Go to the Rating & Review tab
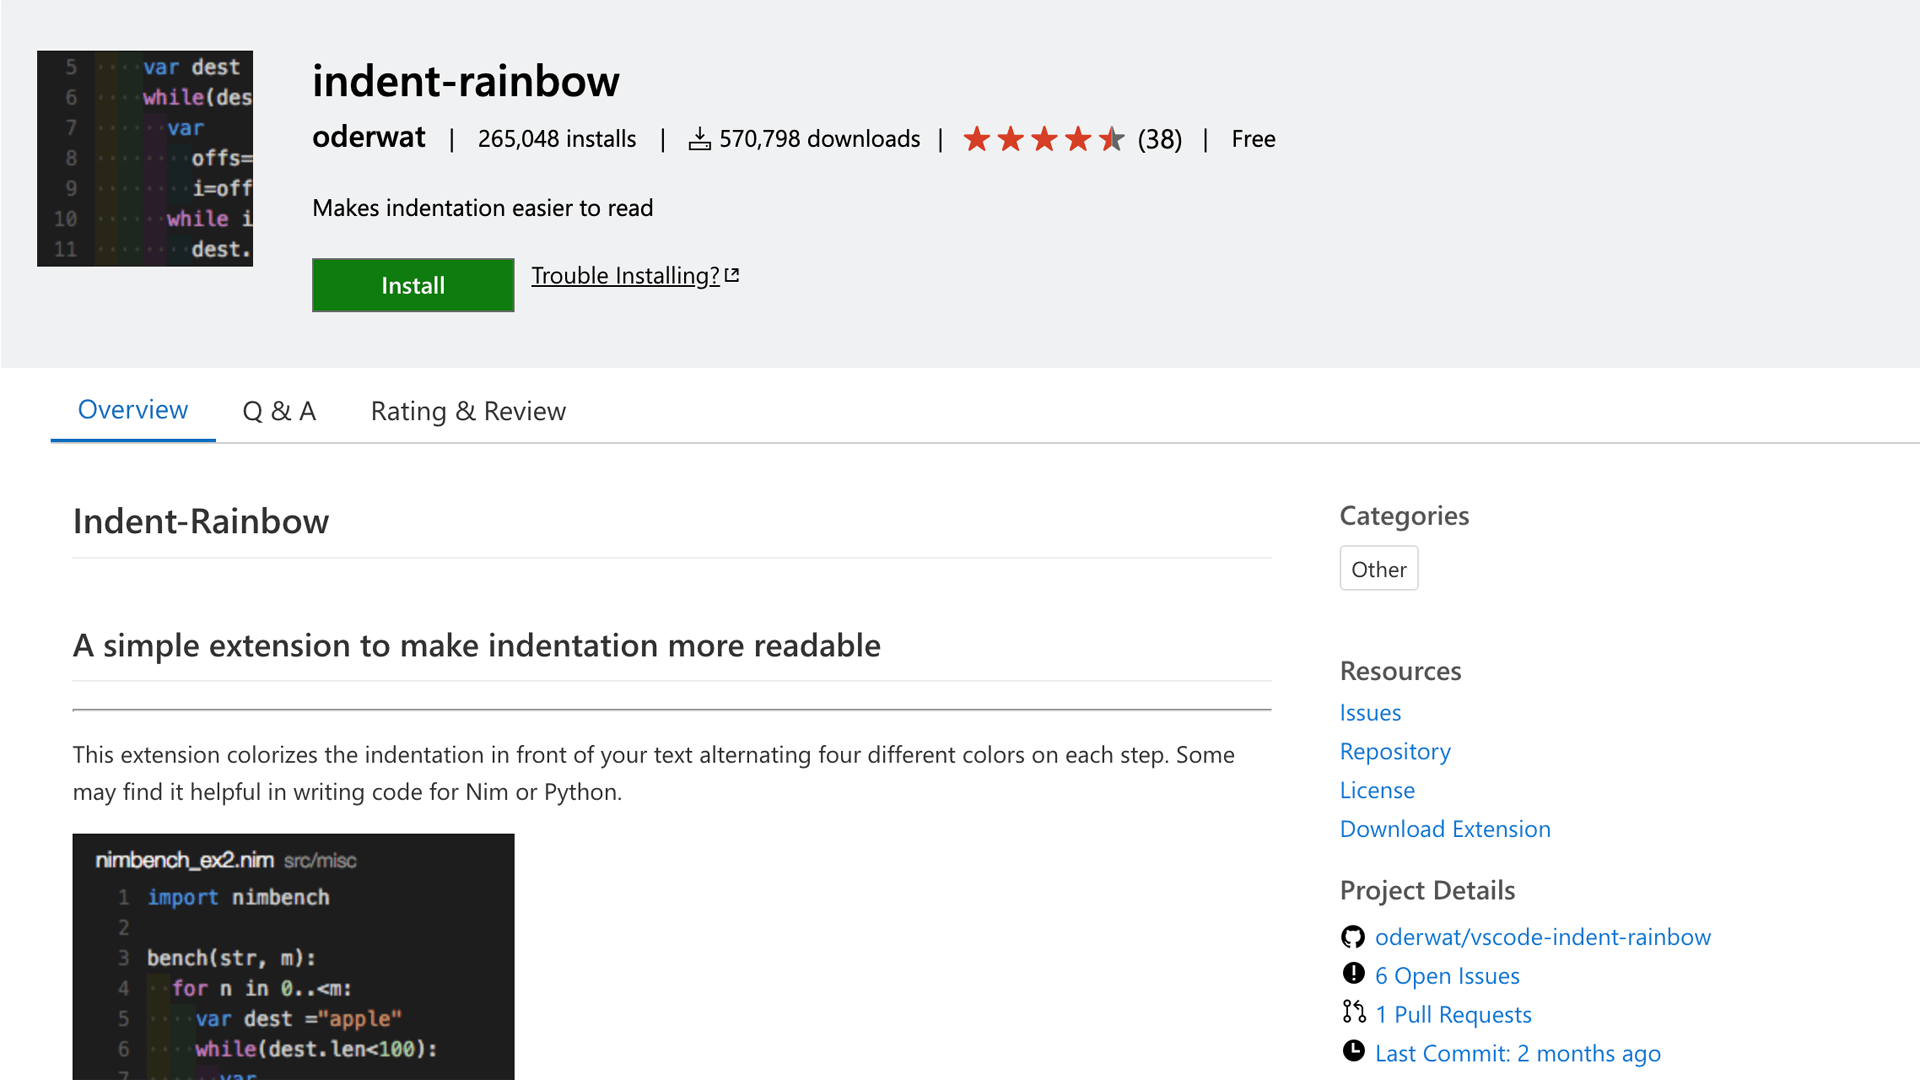 click(x=468, y=411)
